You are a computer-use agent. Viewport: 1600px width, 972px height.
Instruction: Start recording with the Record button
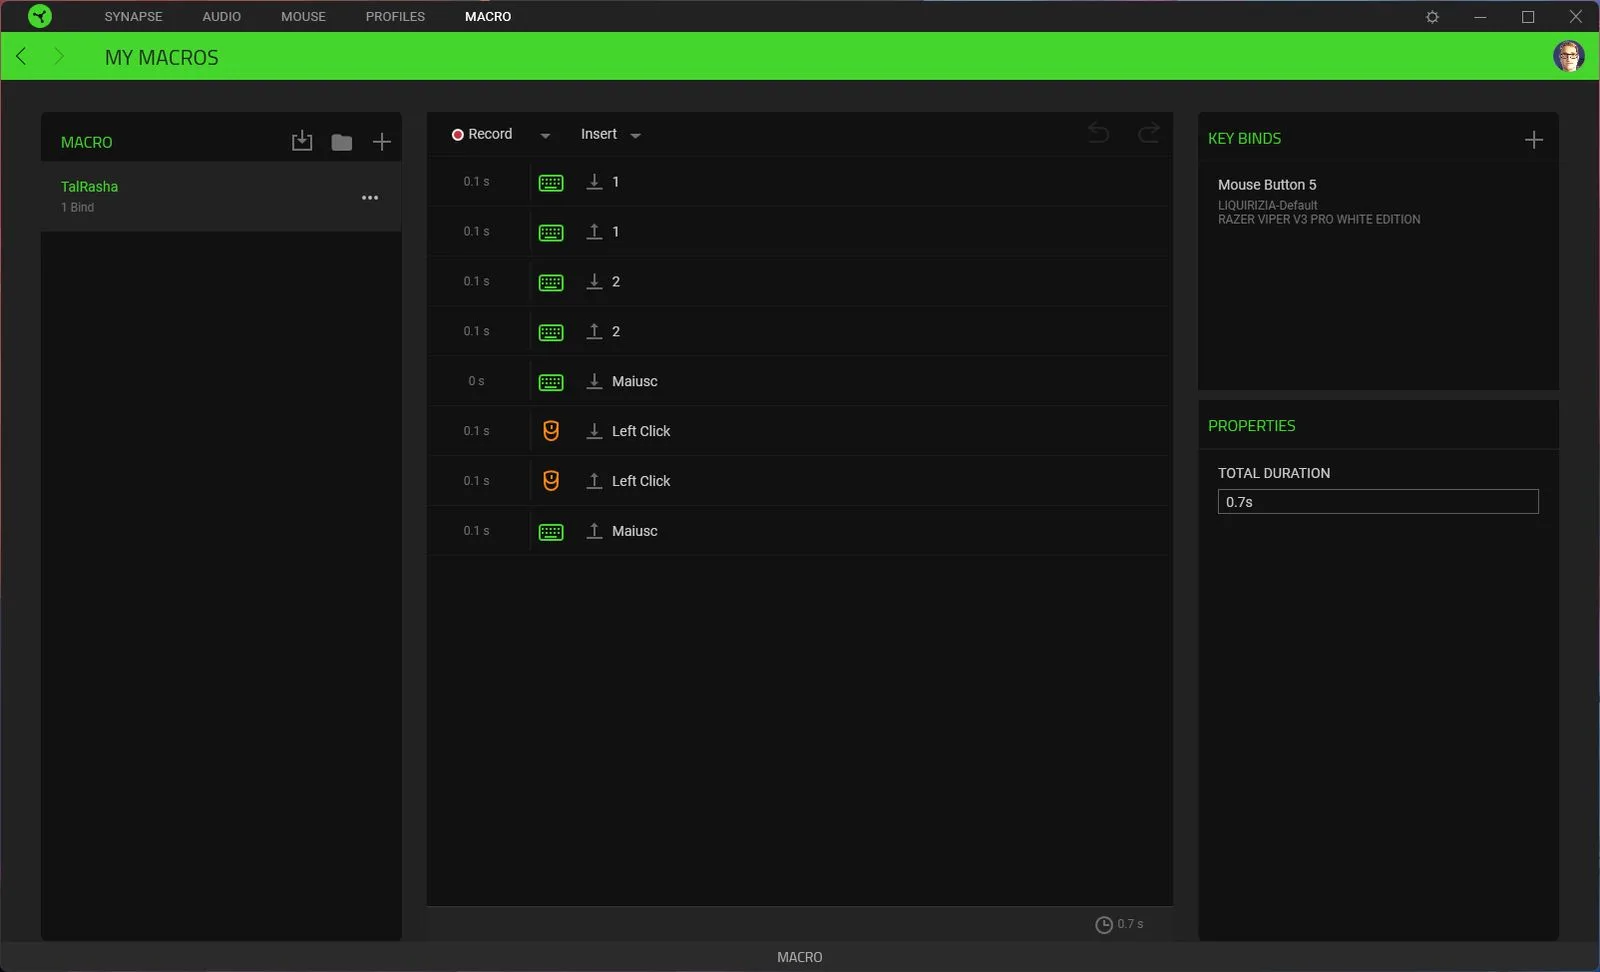(482, 134)
